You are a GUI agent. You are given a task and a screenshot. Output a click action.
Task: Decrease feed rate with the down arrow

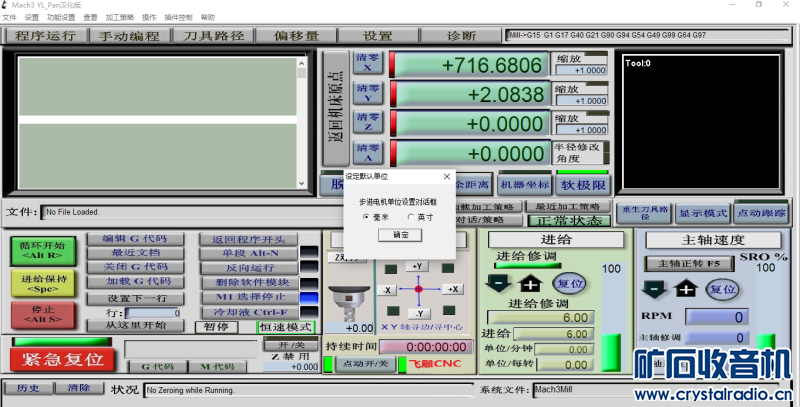click(x=498, y=283)
